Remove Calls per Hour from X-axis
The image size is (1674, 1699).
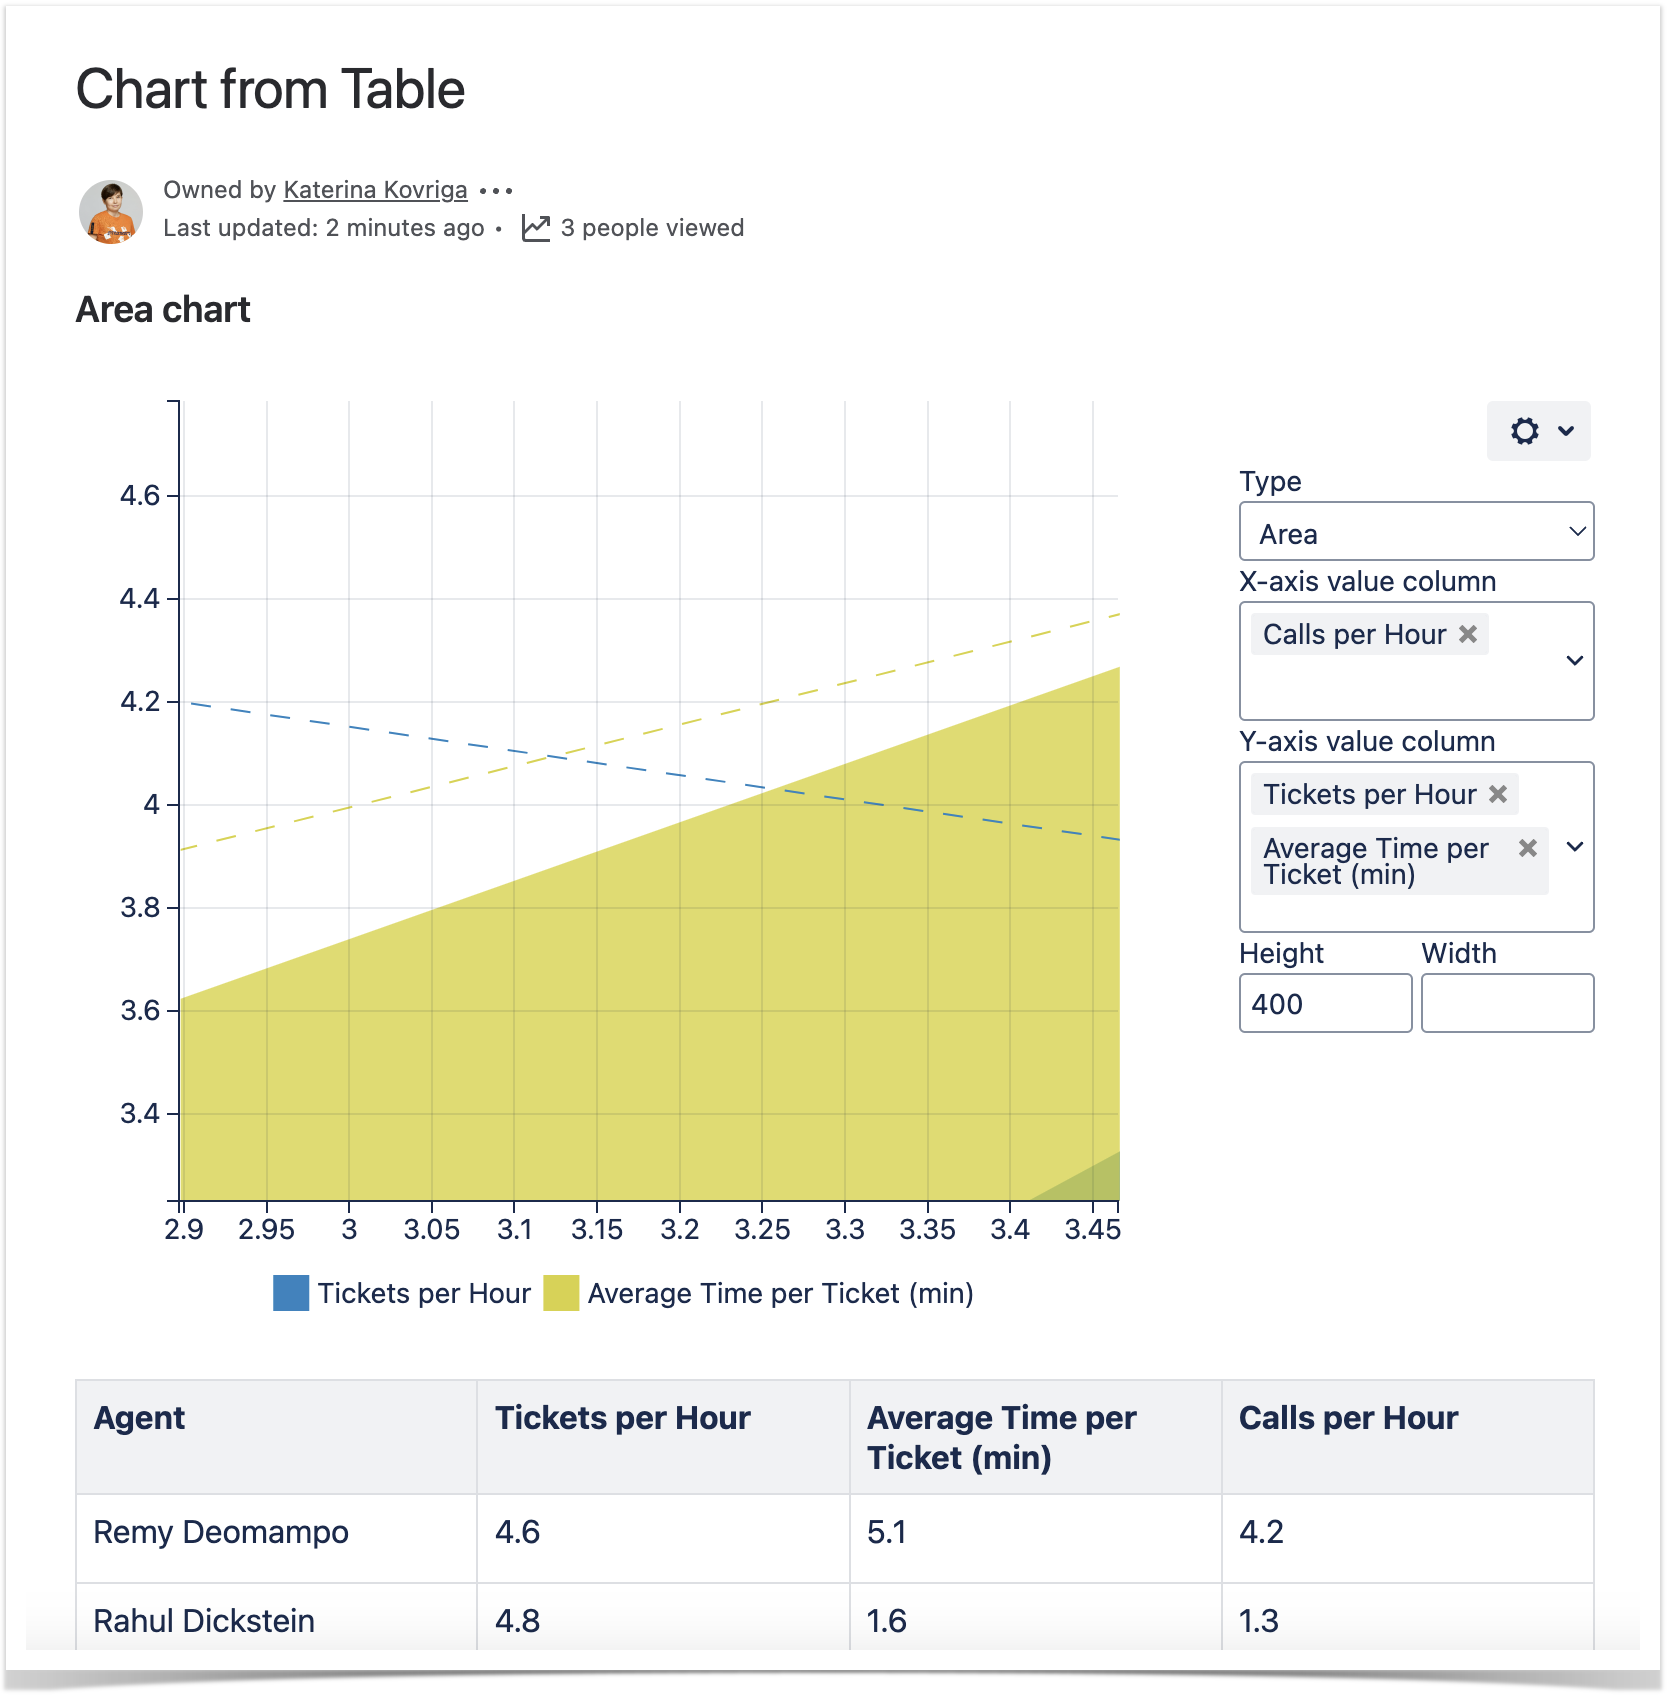[1468, 634]
